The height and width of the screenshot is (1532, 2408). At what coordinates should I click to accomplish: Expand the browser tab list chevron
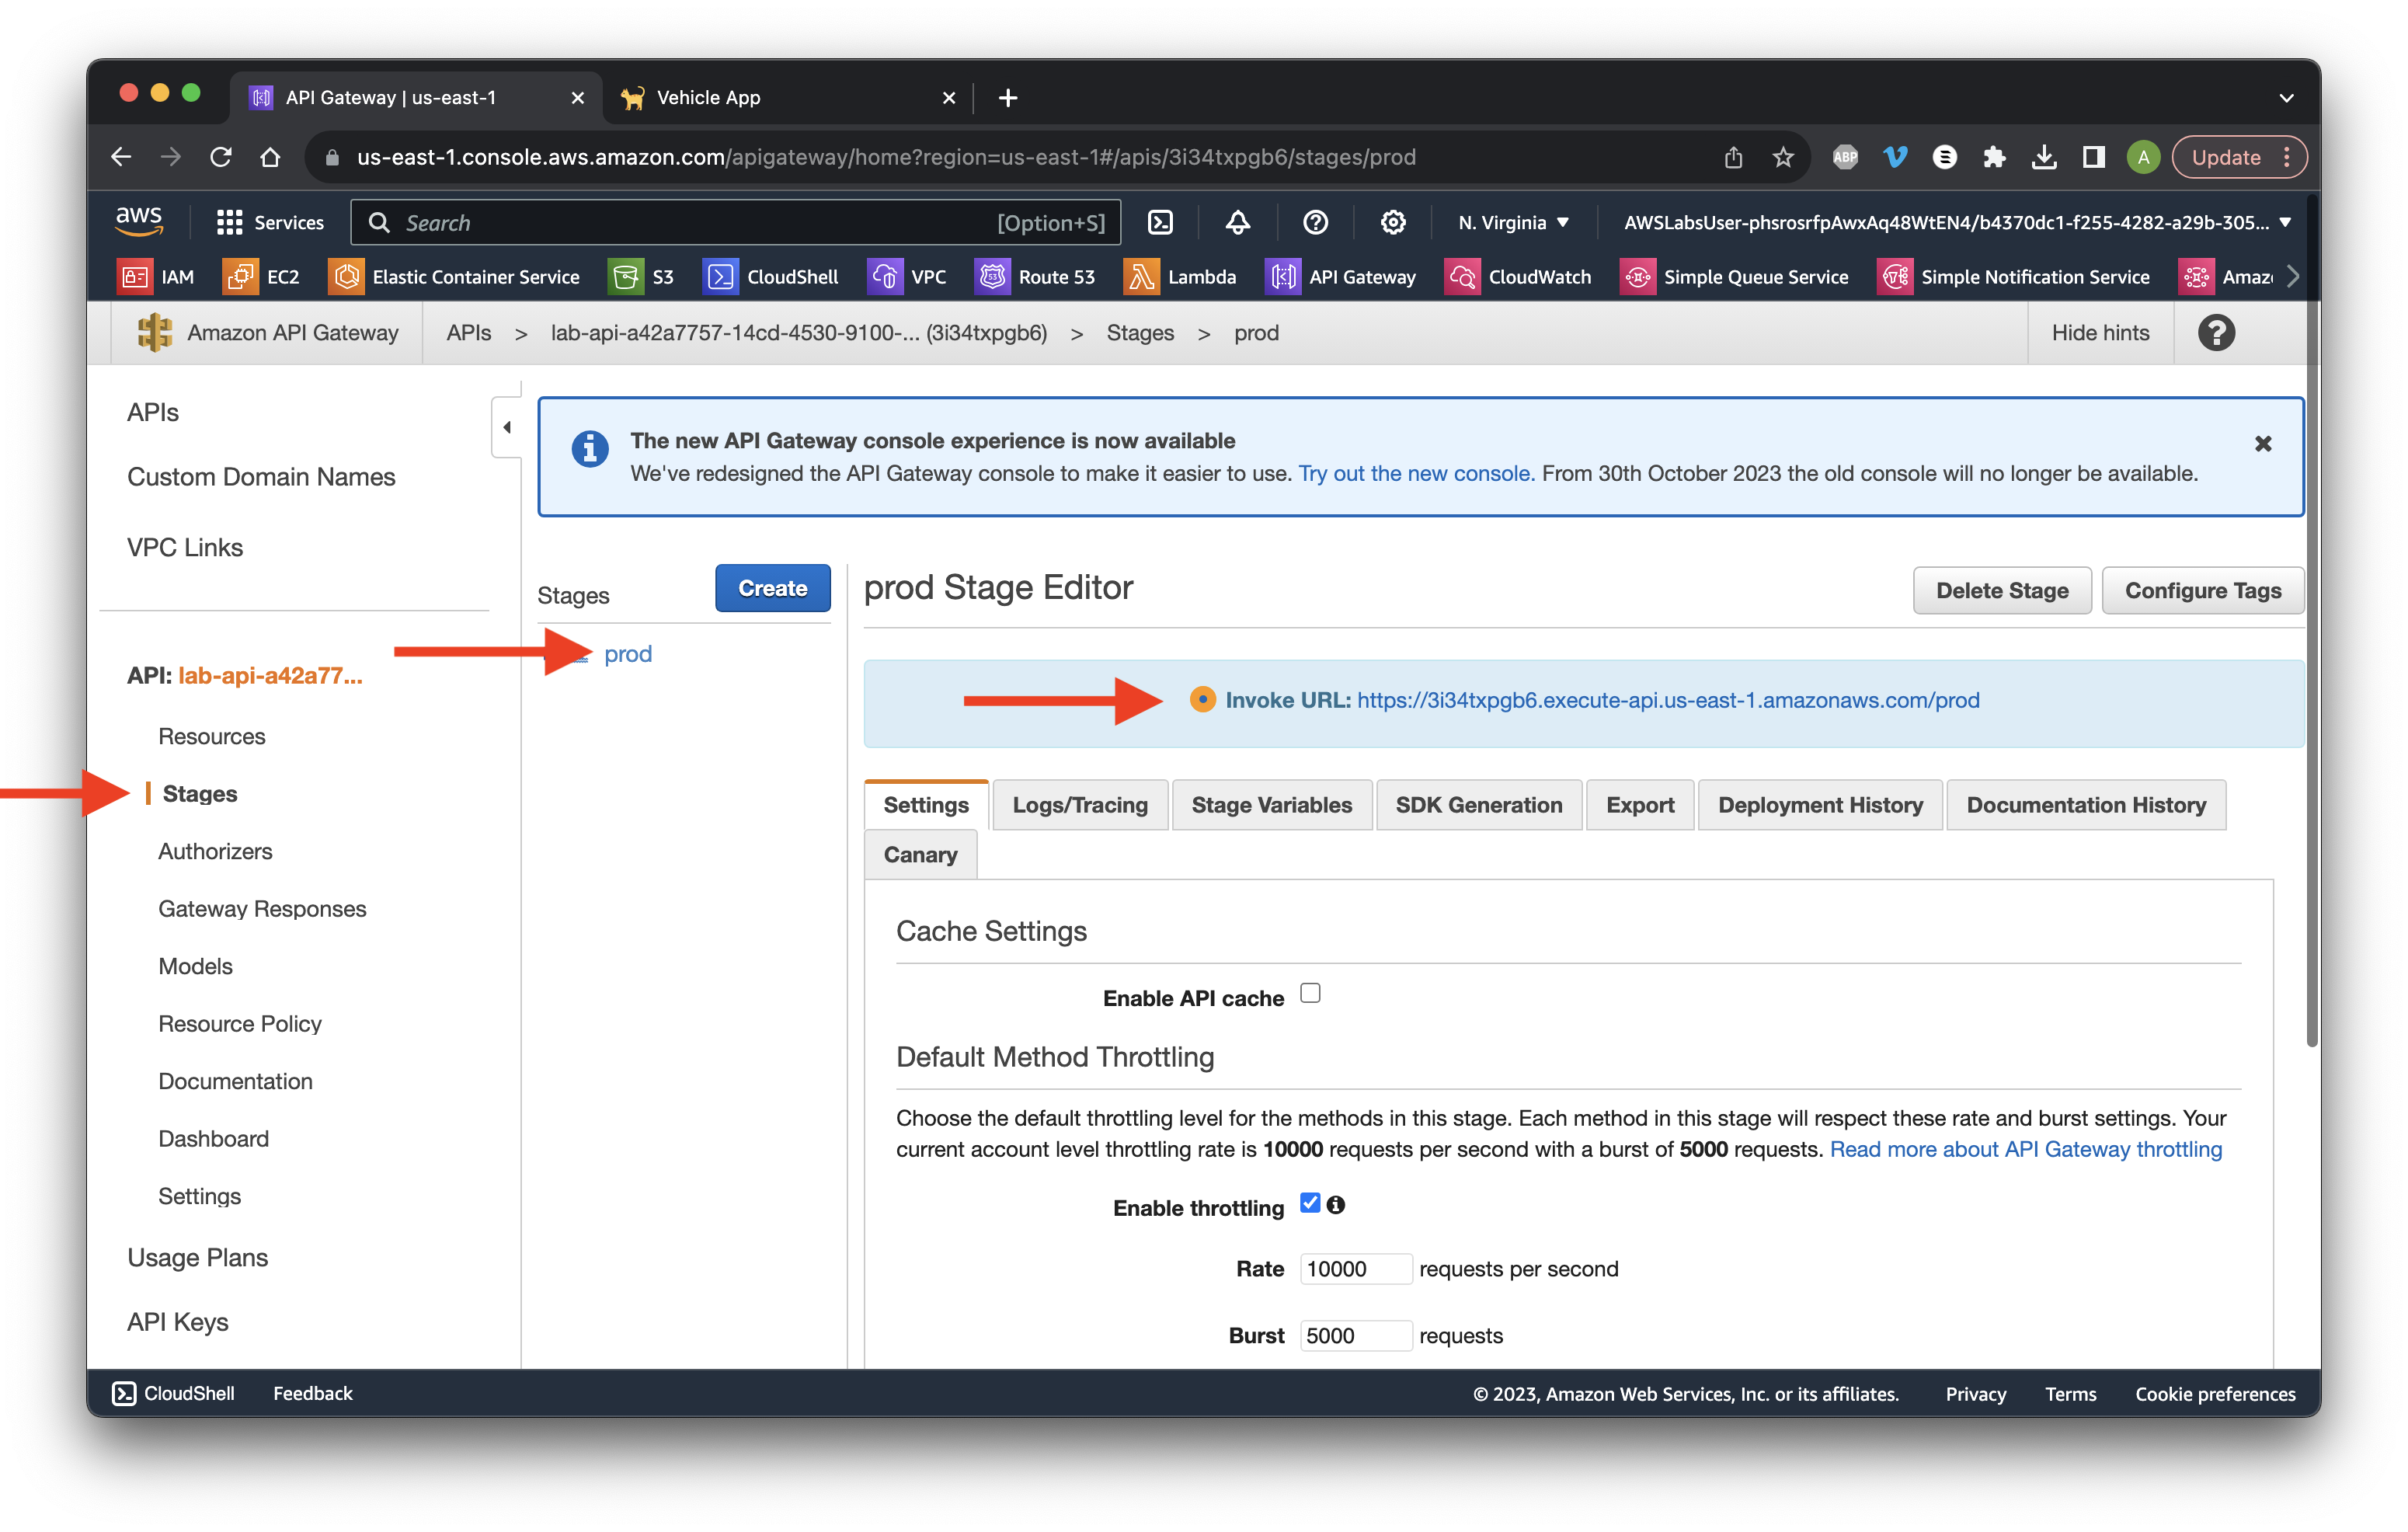click(x=2286, y=98)
